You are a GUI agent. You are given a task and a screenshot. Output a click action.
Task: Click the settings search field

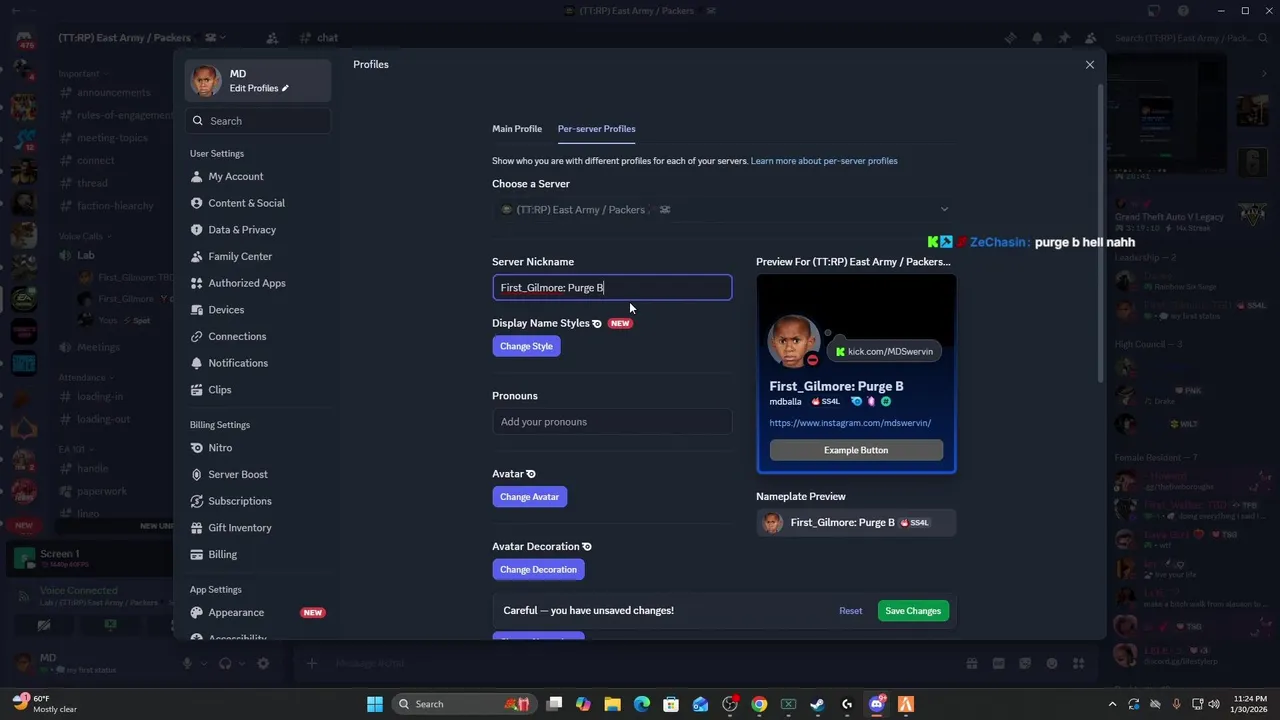(x=258, y=121)
